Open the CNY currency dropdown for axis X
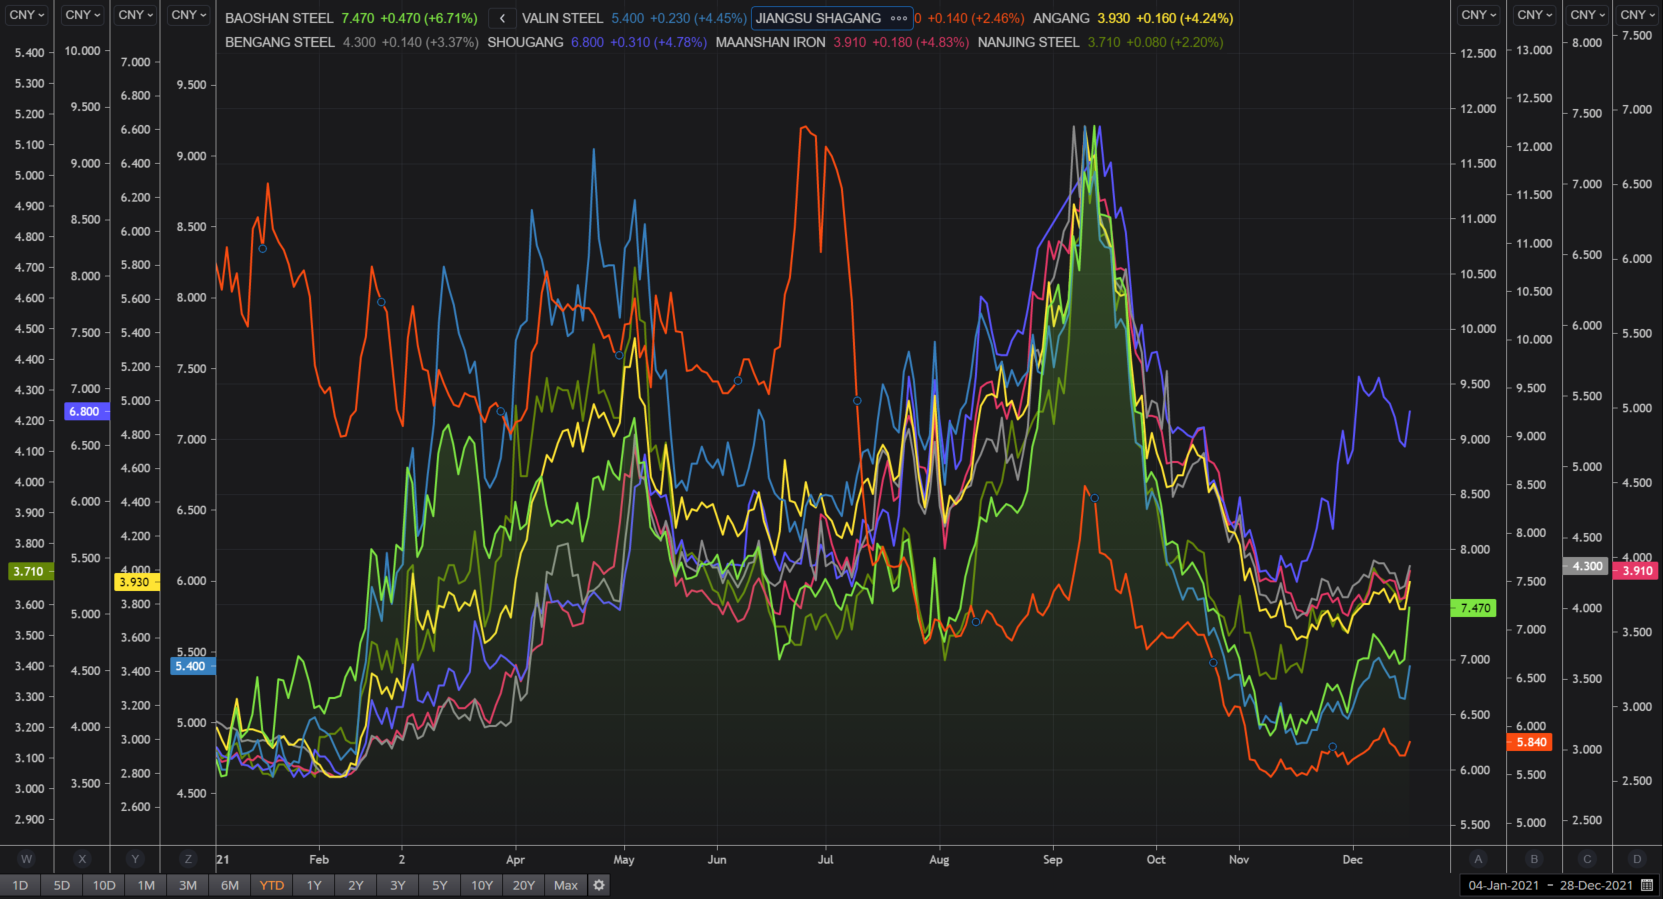Viewport: 1663px width, 899px height. tap(82, 15)
